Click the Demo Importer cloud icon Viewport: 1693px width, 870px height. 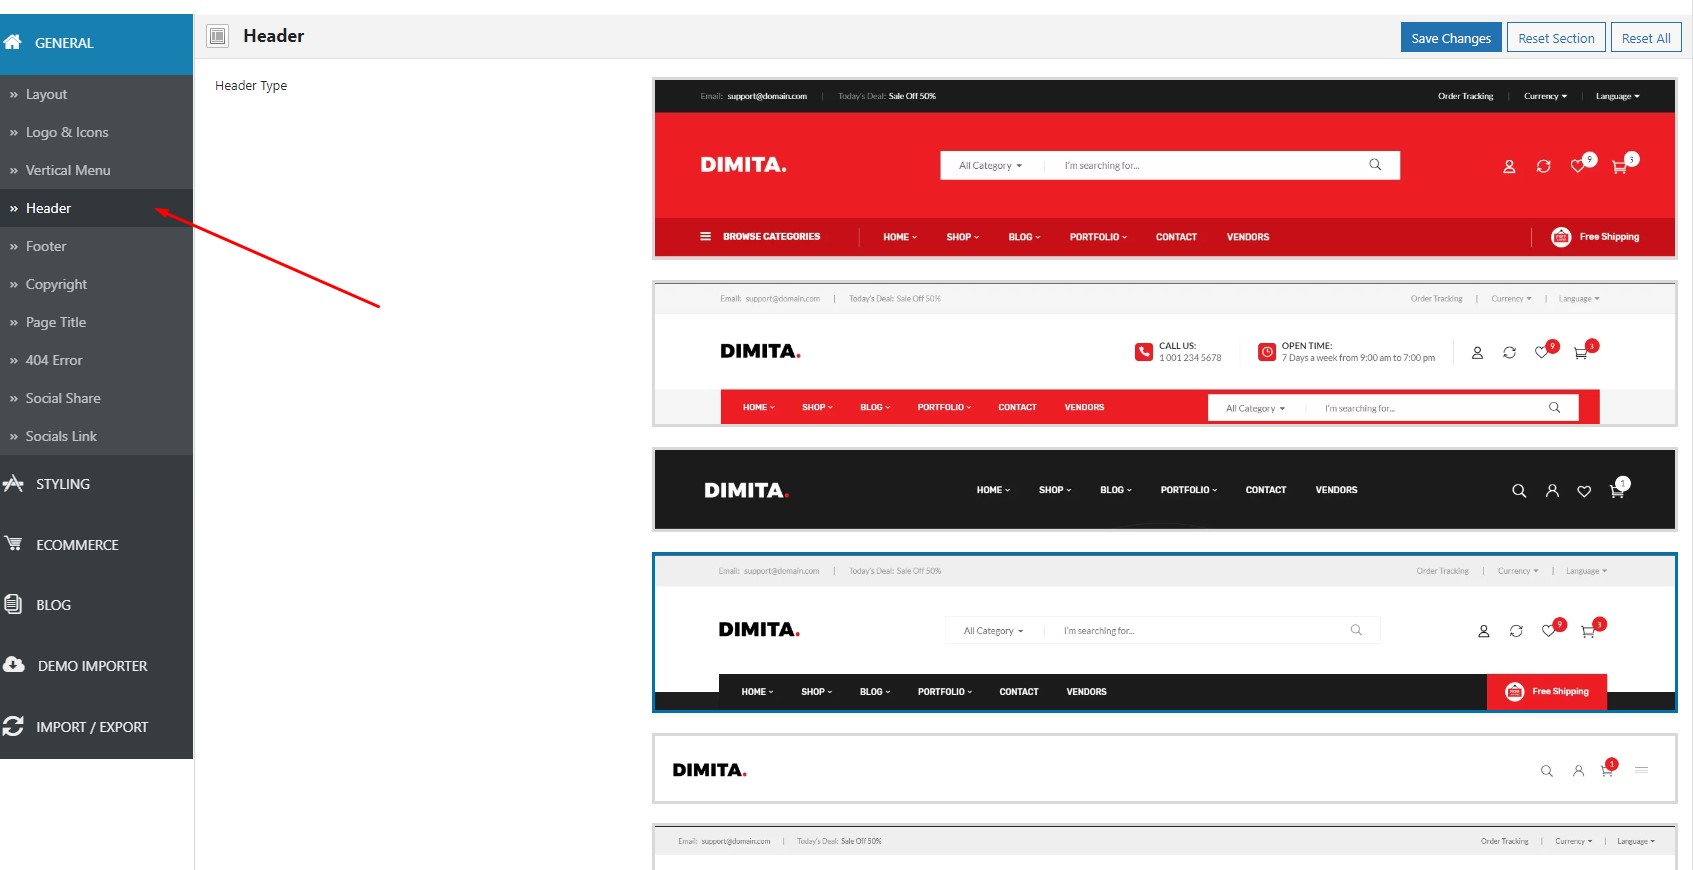point(14,664)
